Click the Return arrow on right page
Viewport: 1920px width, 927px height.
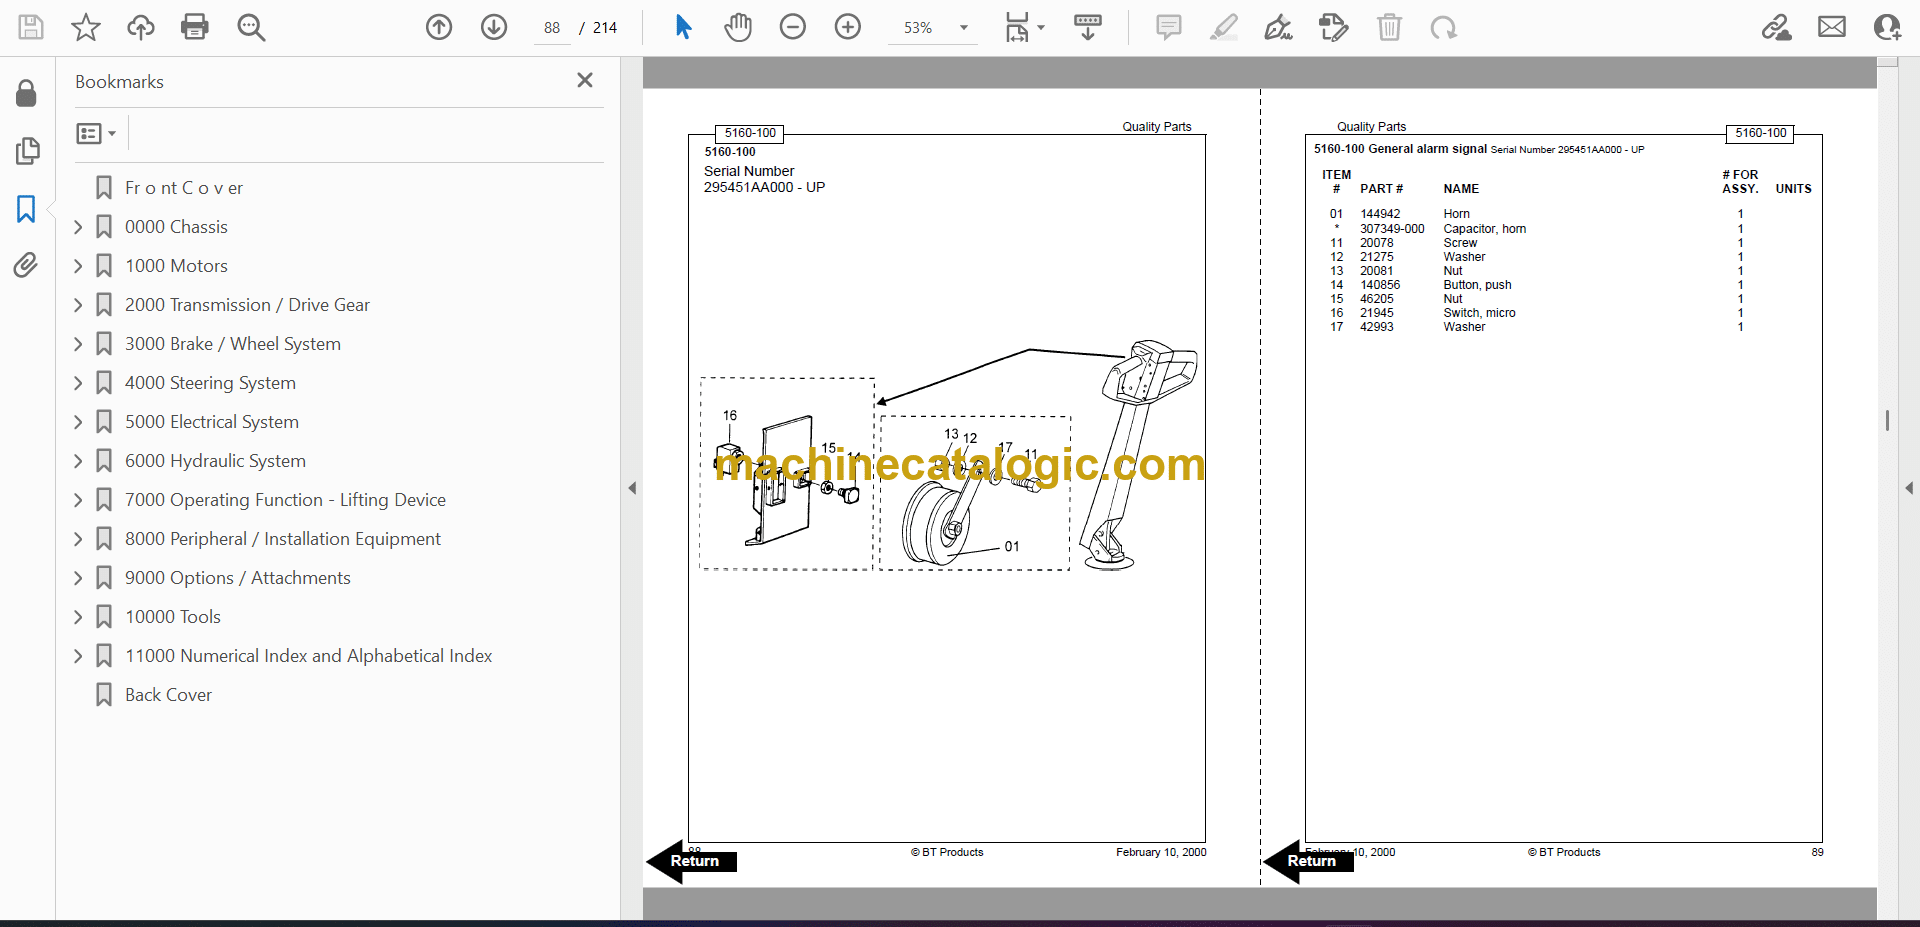1309,861
